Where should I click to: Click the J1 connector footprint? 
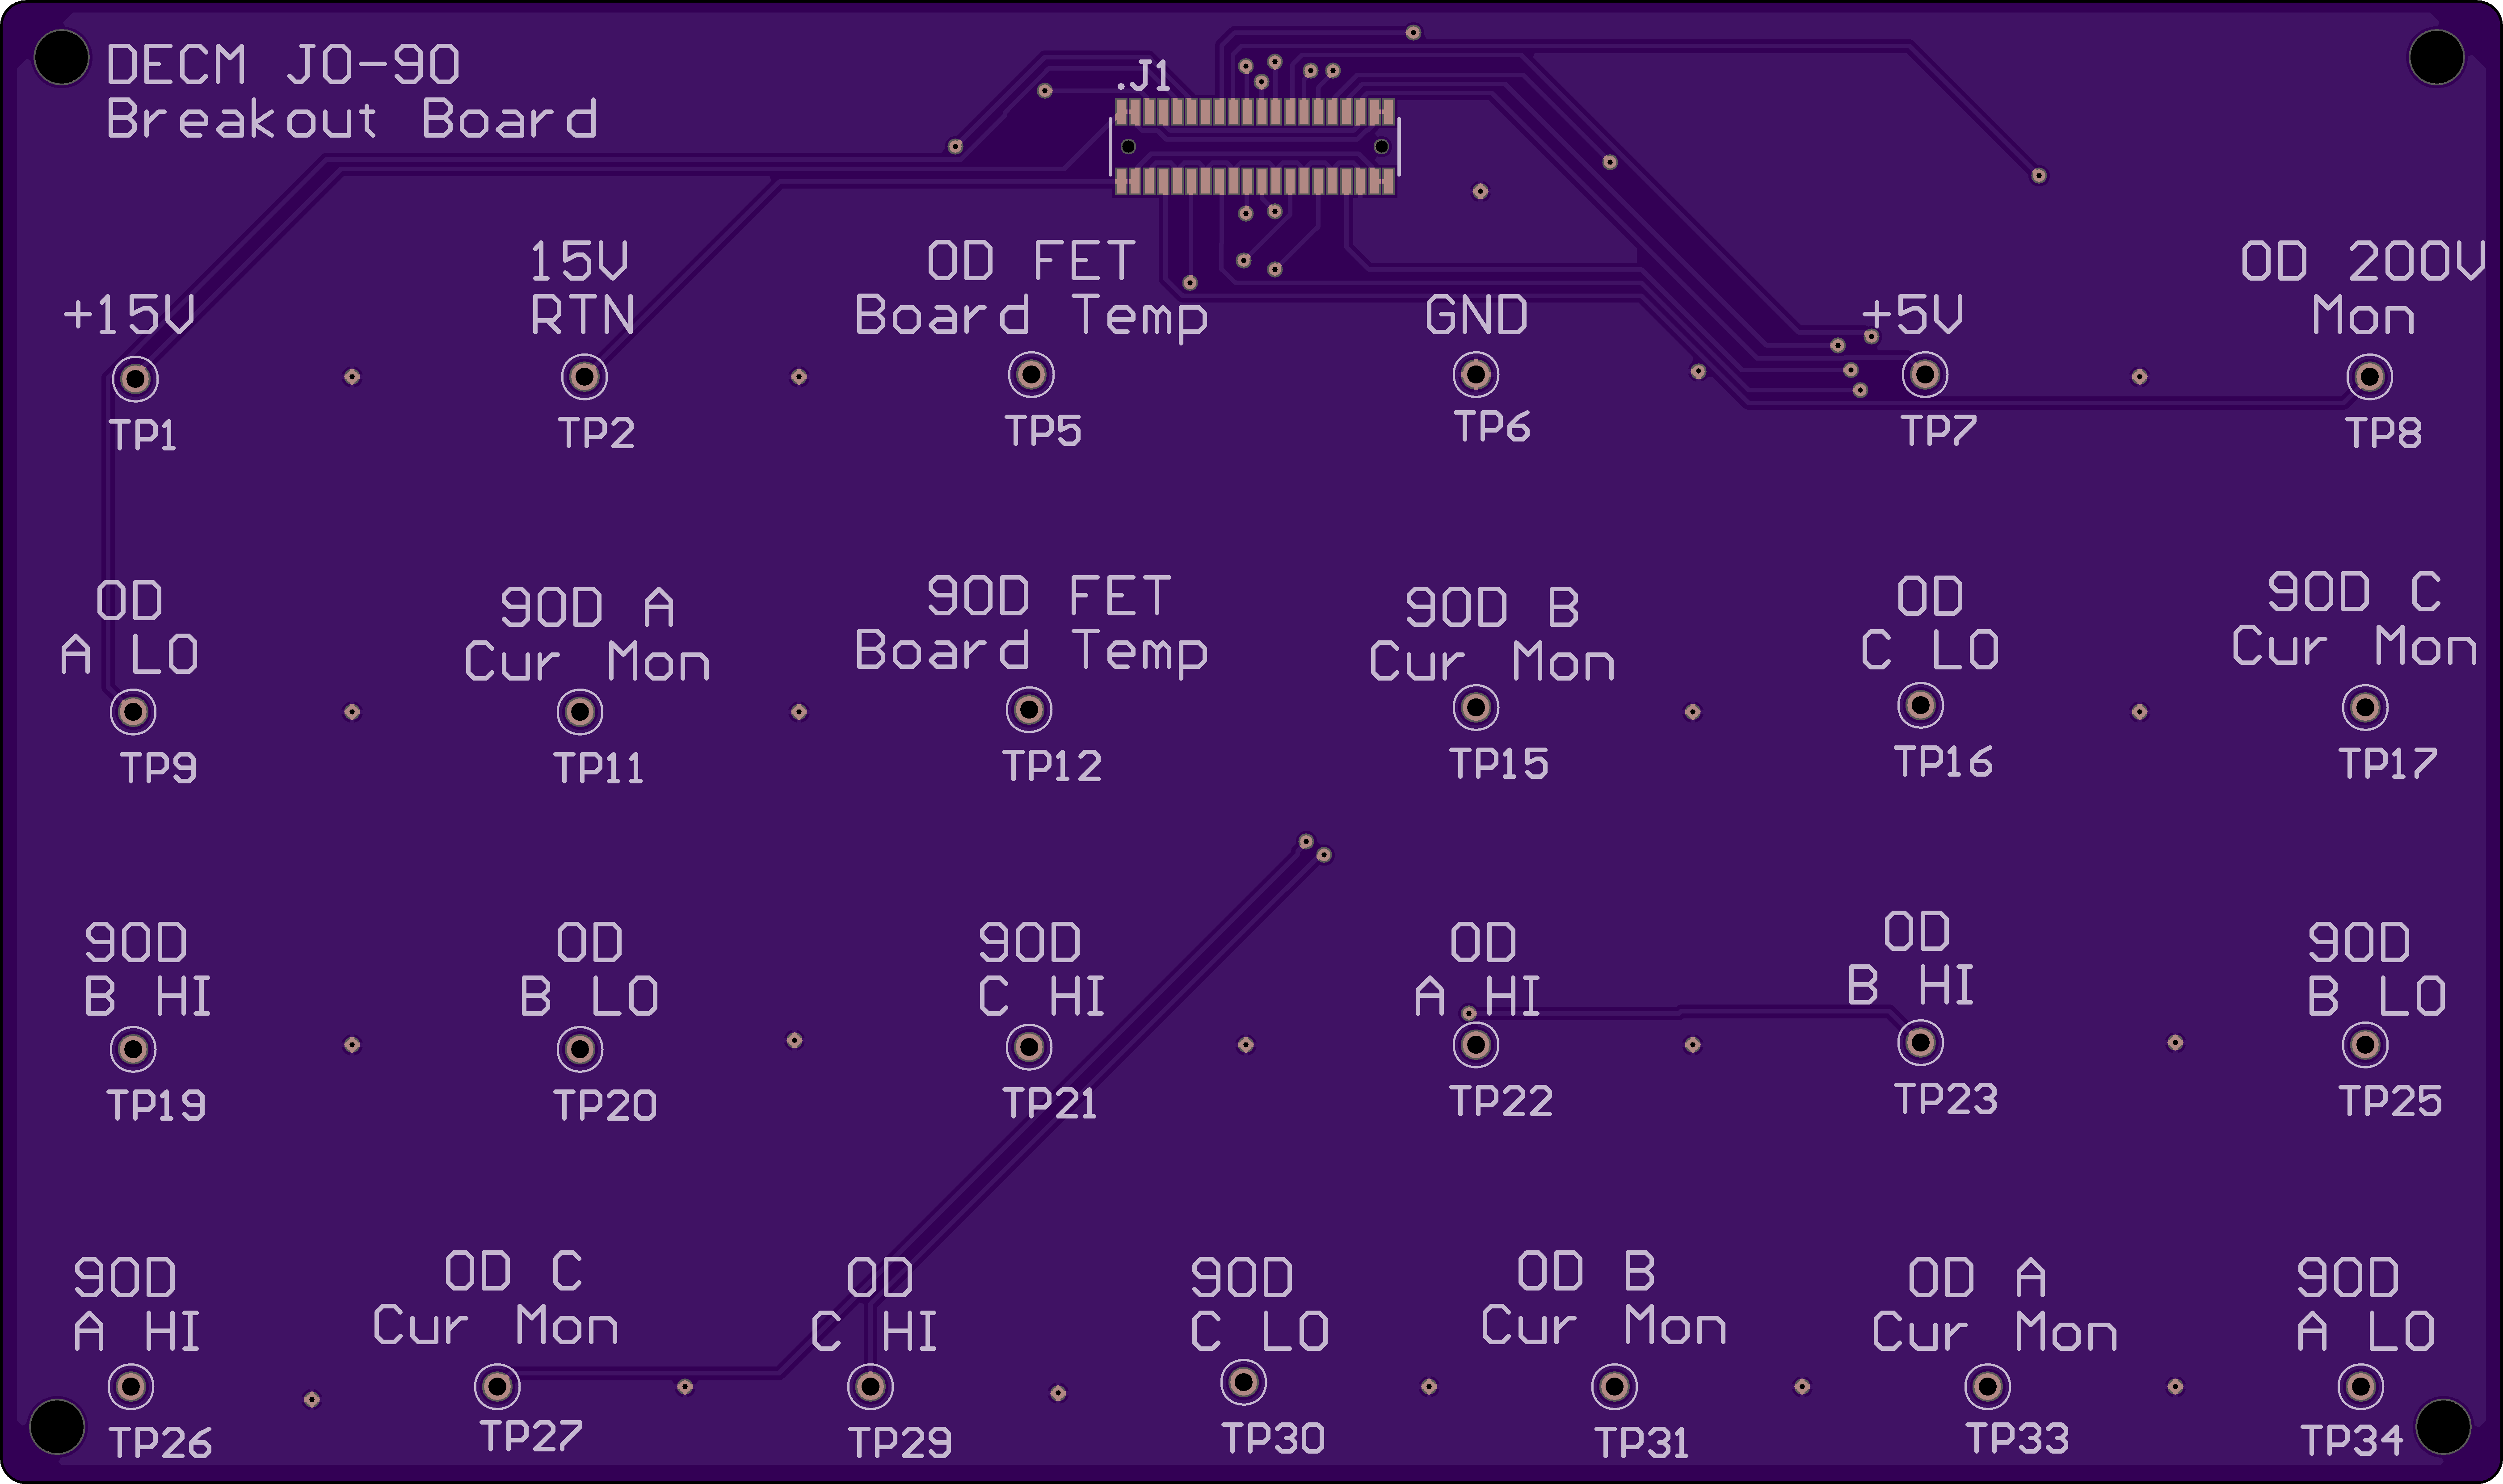[1254, 147]
